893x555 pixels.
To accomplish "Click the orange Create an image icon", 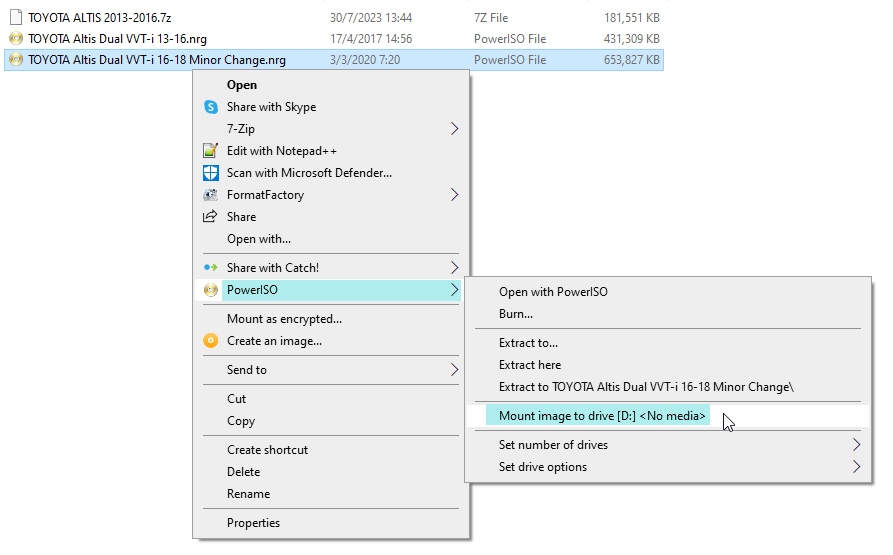I will [210, 341].
